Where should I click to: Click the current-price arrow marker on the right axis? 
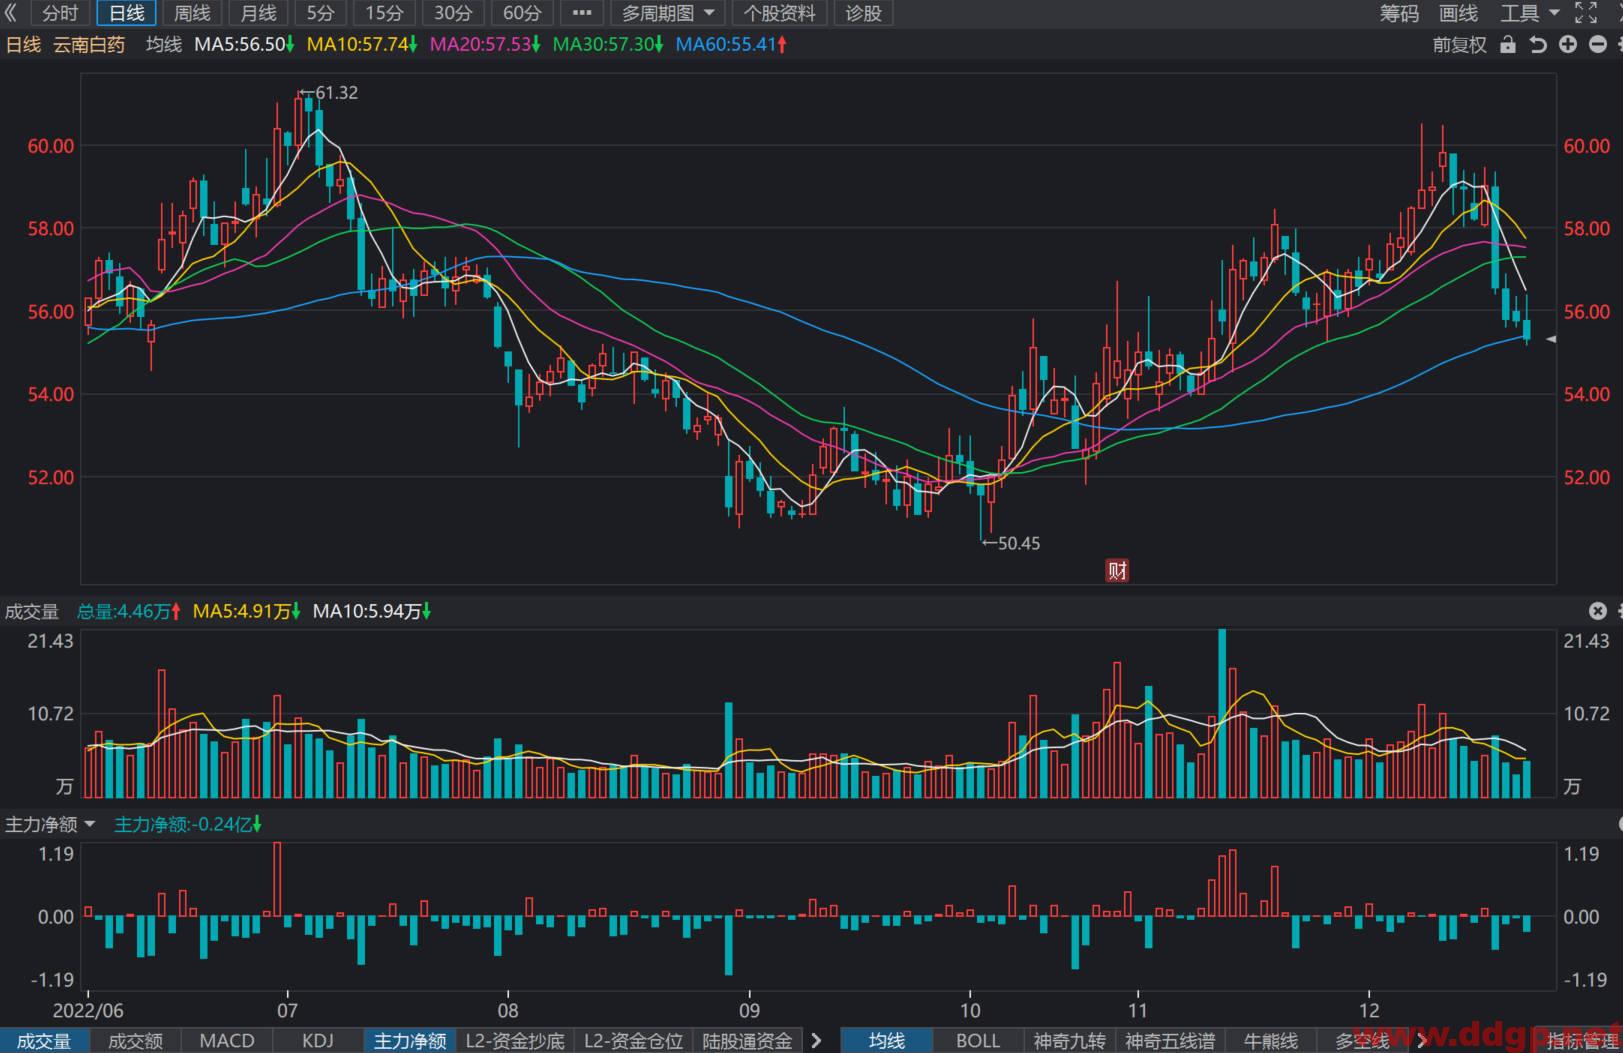tap(1551, 340)
